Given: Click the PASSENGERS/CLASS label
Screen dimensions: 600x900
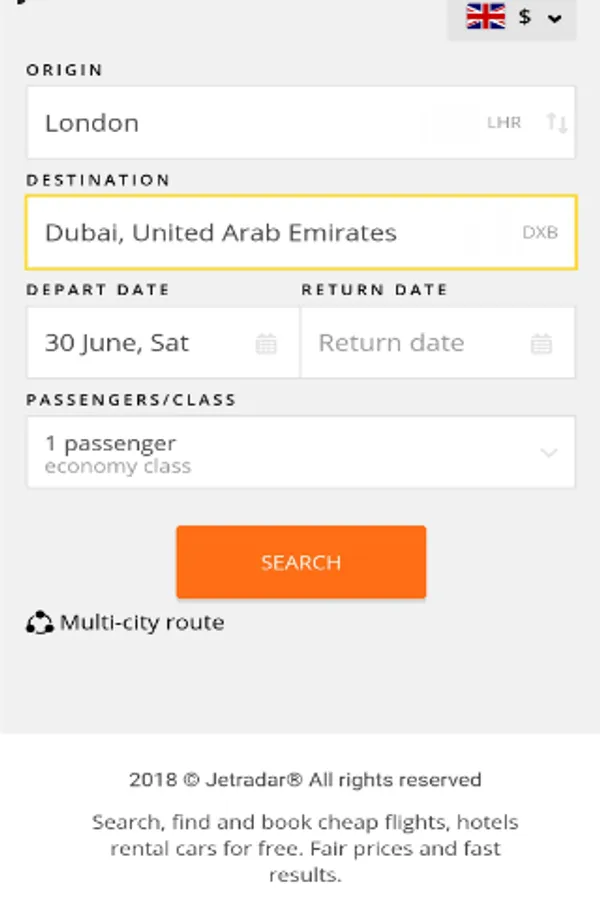Looking at the screenshot, I should pos(131,400).
